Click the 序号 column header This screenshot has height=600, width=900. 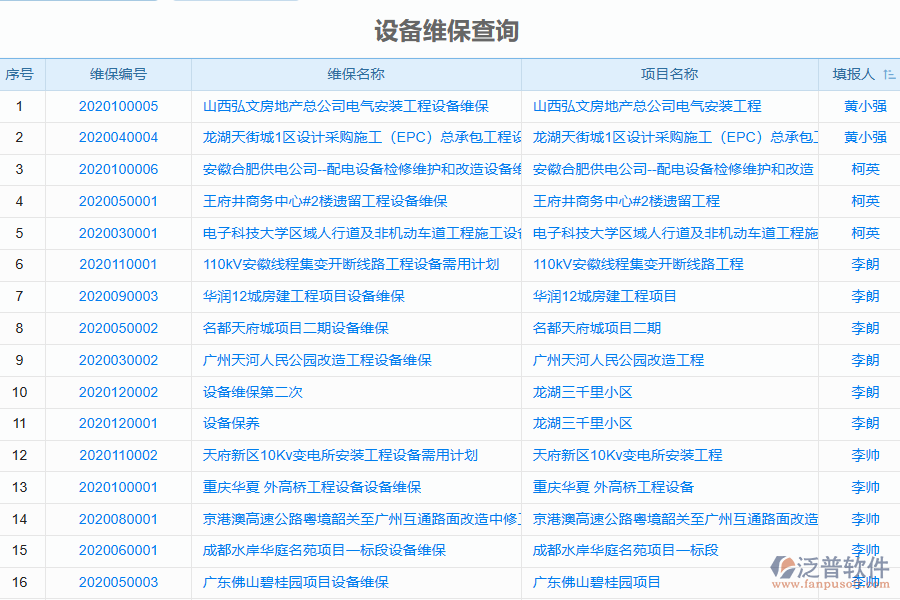tap(19, 73)
